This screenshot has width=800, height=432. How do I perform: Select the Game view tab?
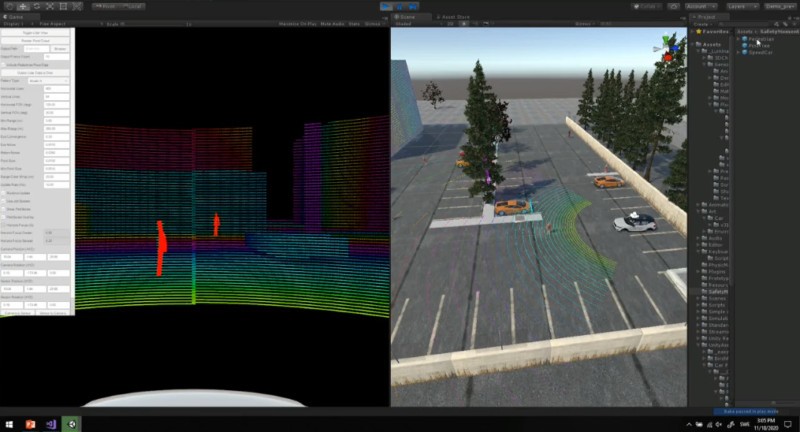15,17
